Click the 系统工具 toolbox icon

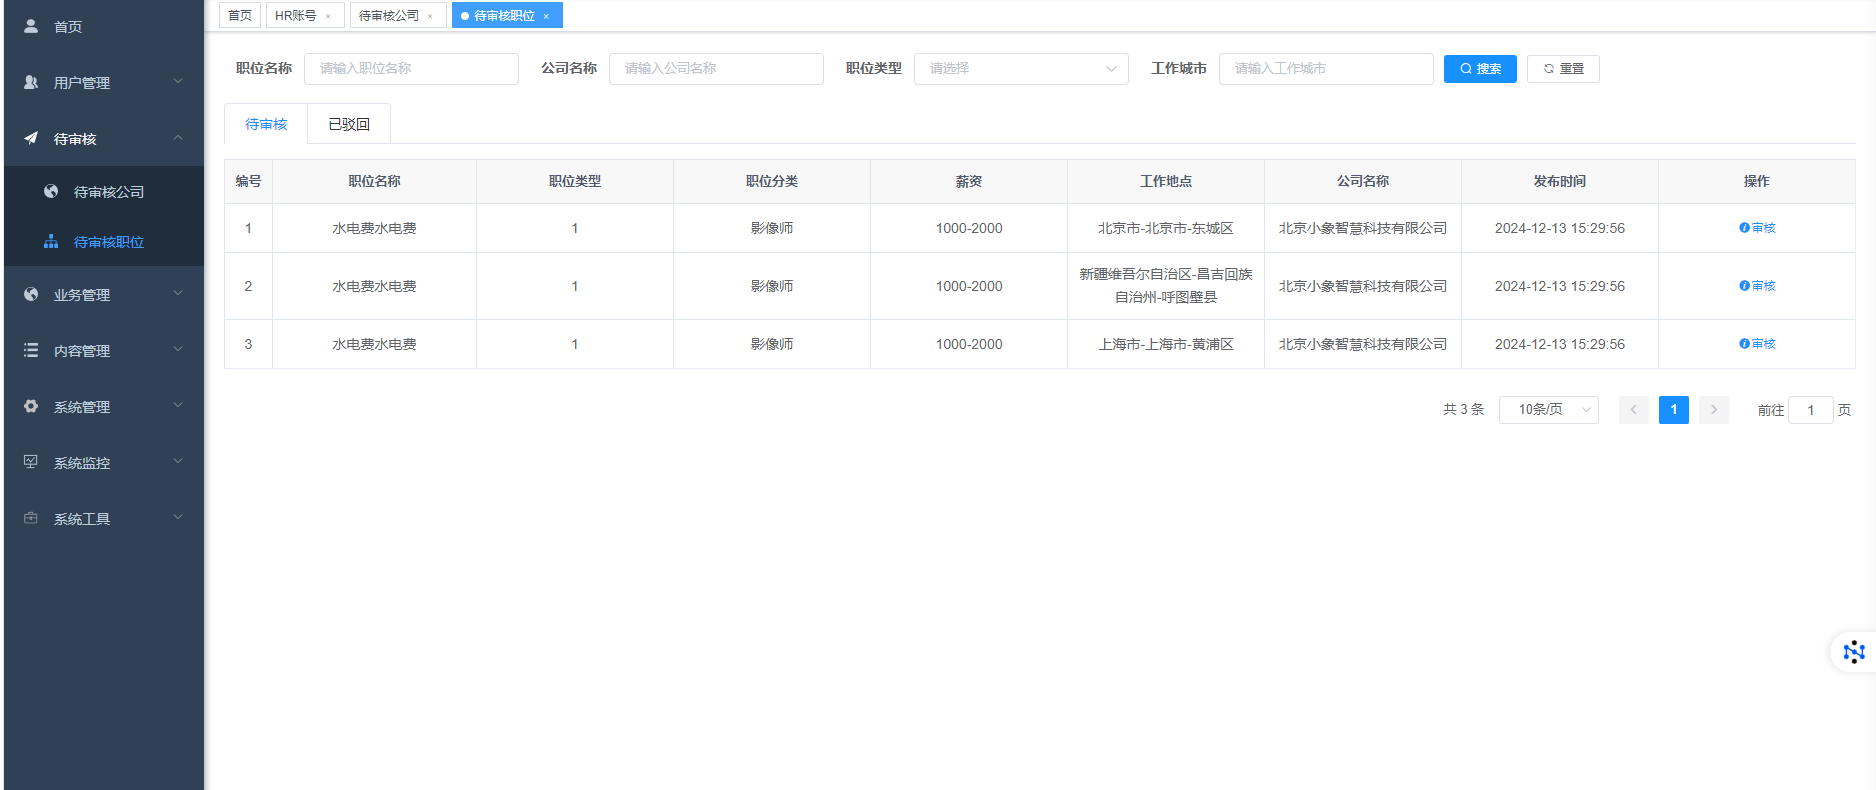(x=31, y=518)
